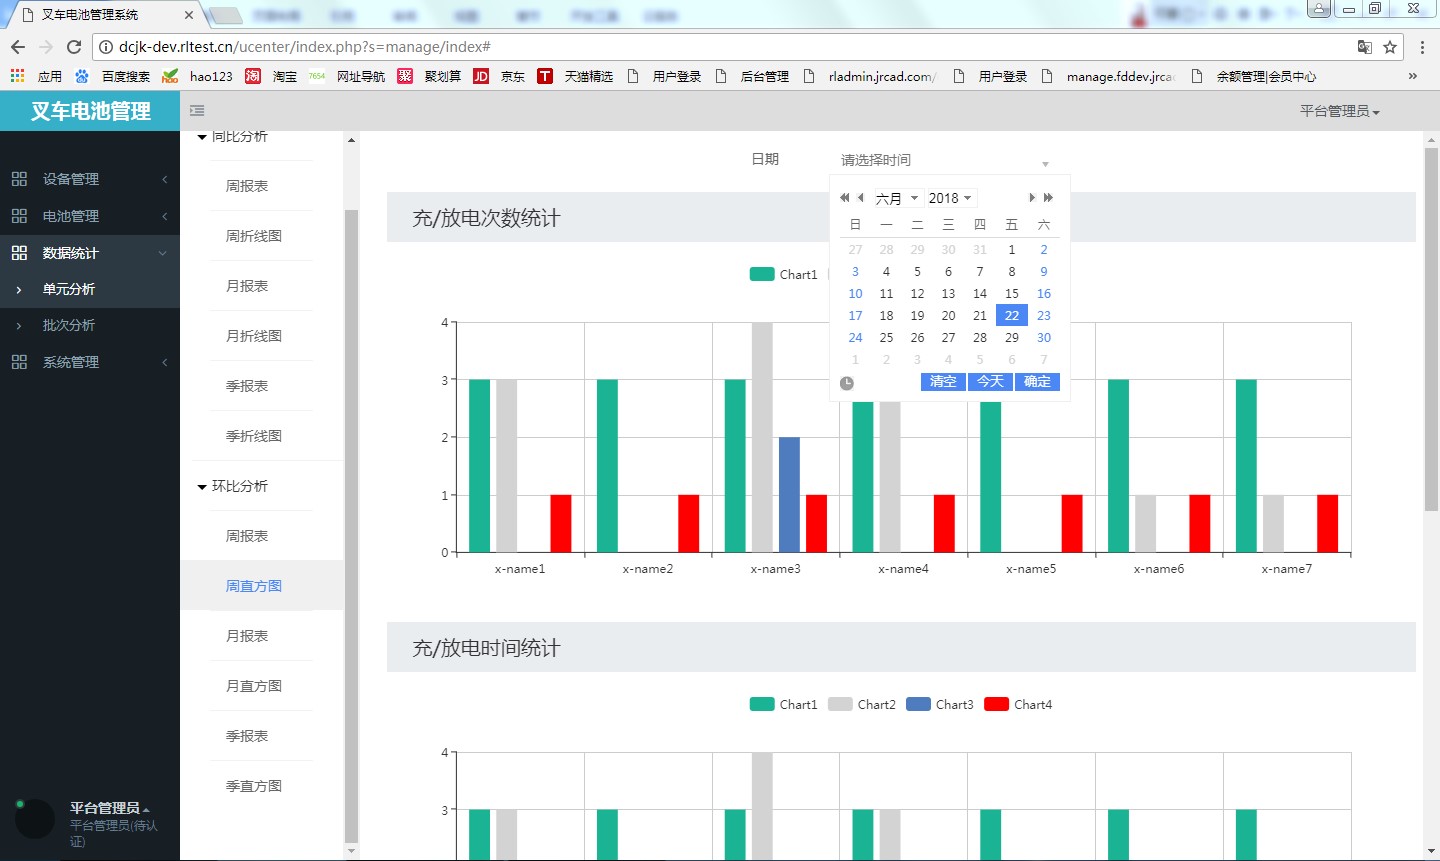Select 批次分析 in the sidebar
The width and height of the screenshot is (1440, 861).
69,325
